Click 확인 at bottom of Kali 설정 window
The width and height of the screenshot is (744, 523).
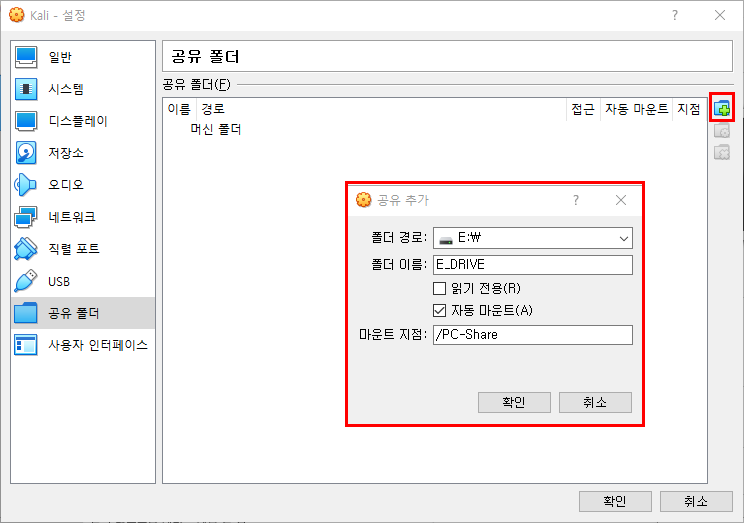pos(615,501)
